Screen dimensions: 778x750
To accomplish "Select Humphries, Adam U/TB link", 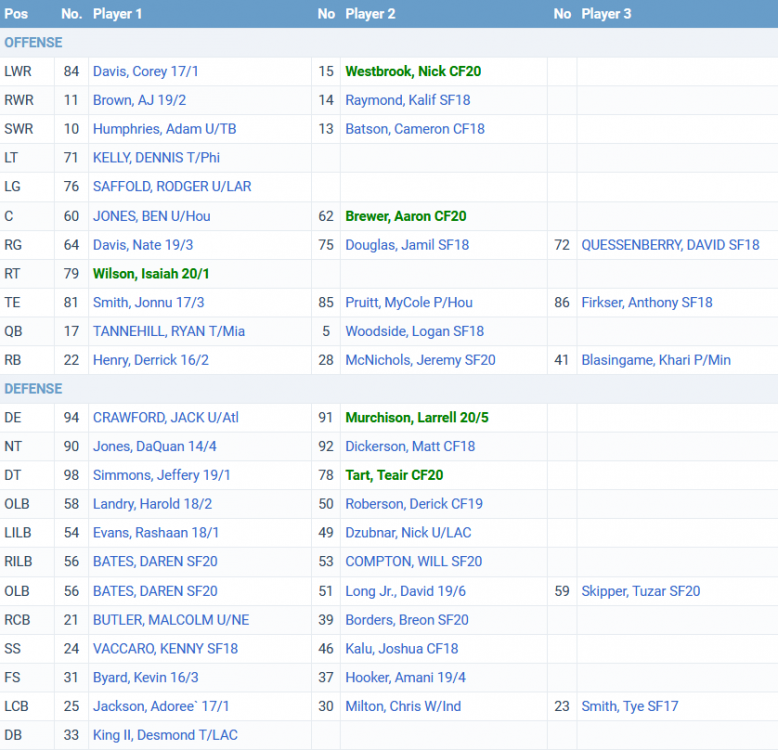I will coord(164,129).
